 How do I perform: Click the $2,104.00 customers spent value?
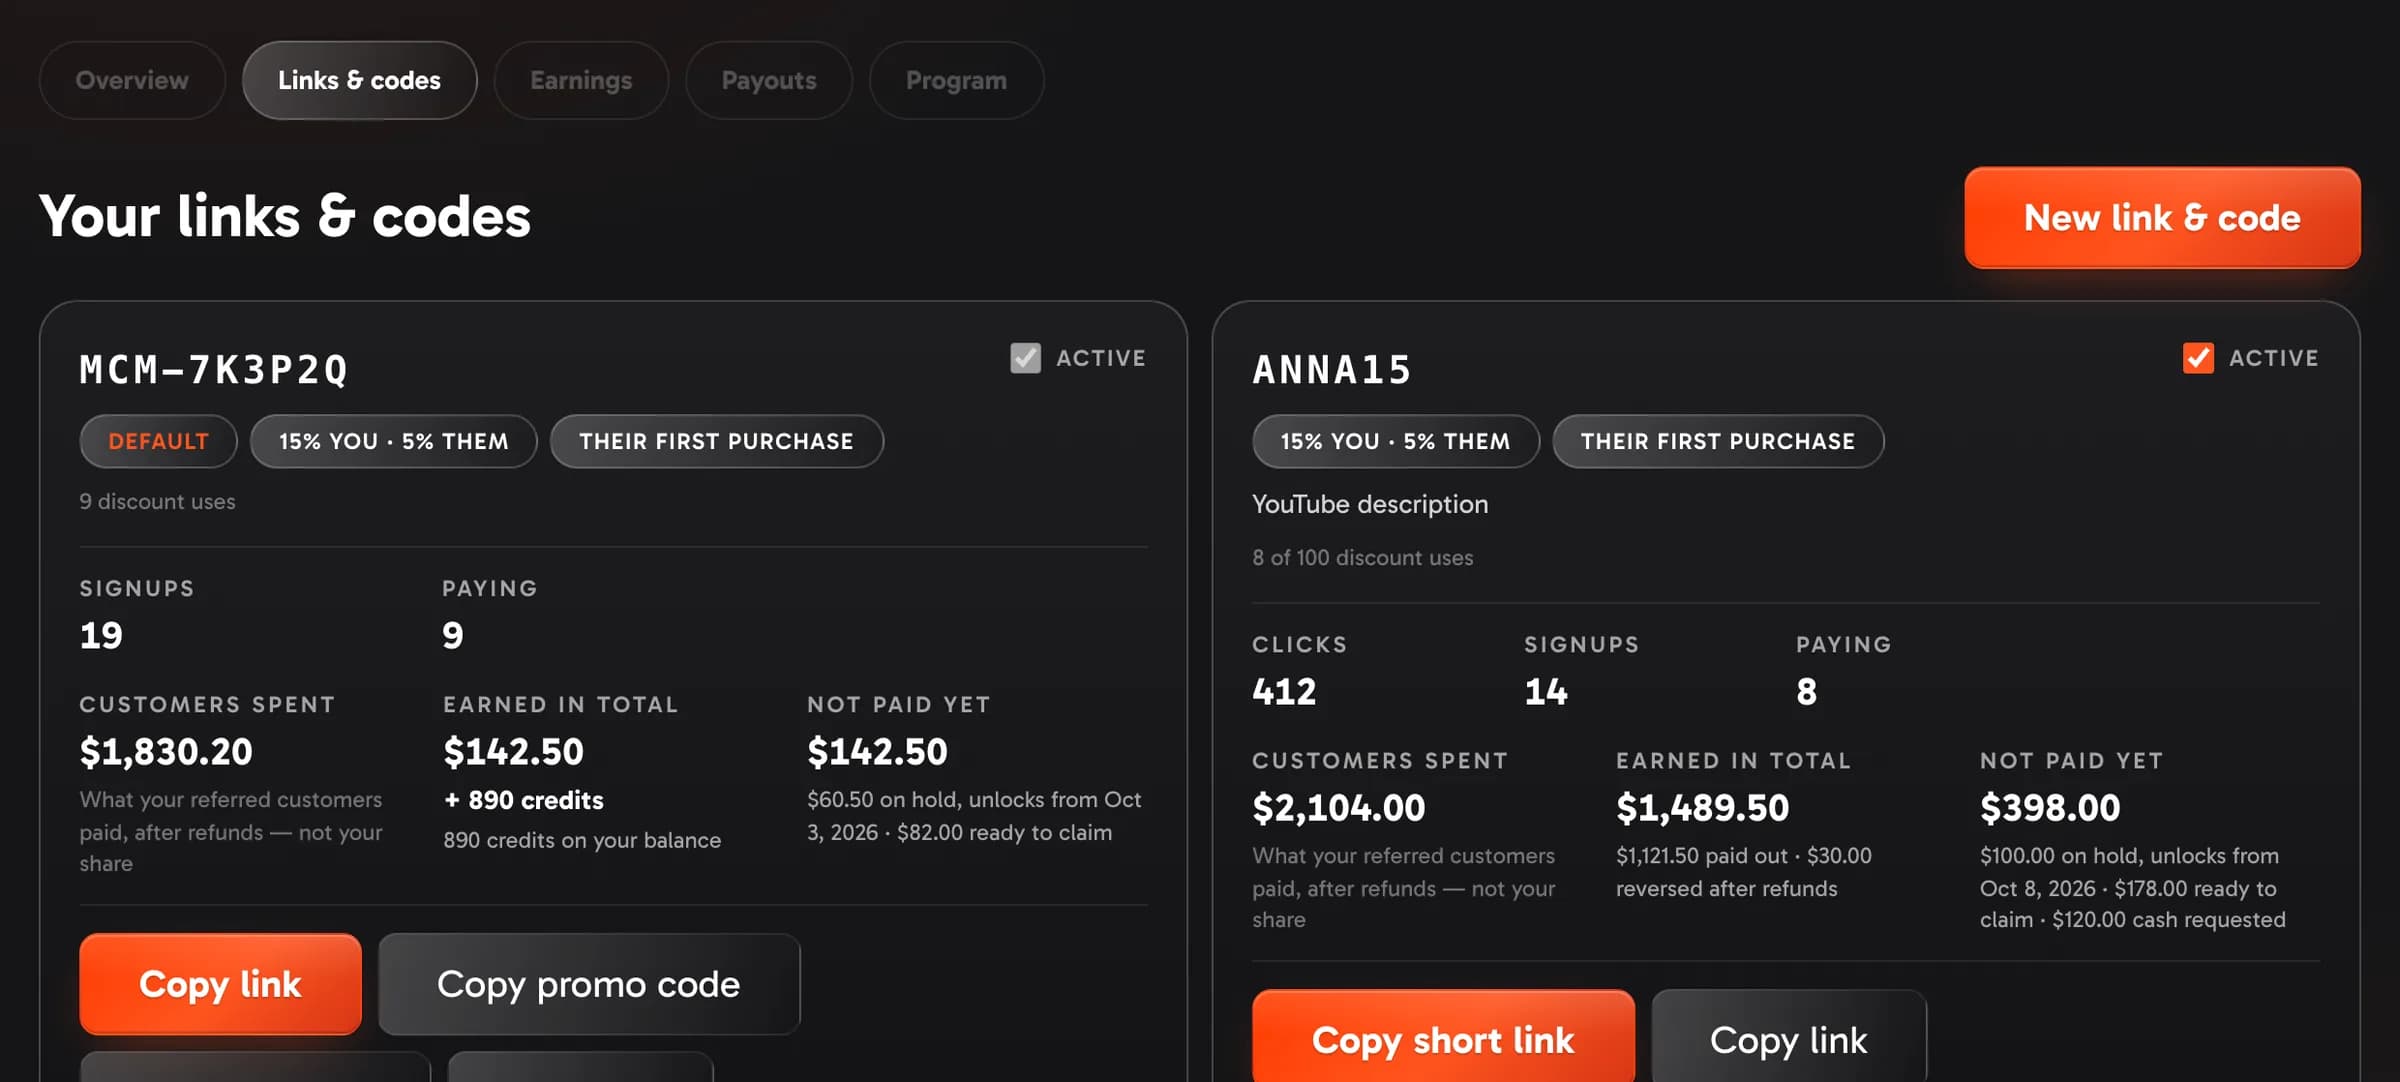click(1339, 808)
